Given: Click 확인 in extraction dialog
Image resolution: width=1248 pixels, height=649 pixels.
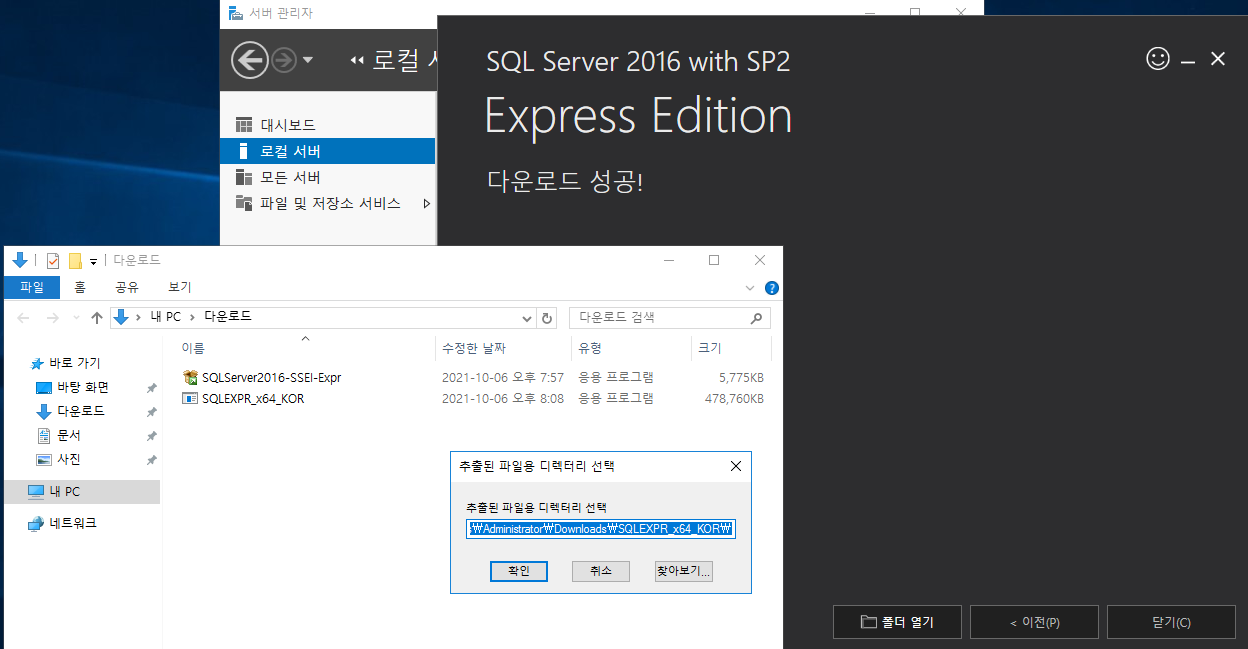Looking at the screenshot, I should [519, 571].
